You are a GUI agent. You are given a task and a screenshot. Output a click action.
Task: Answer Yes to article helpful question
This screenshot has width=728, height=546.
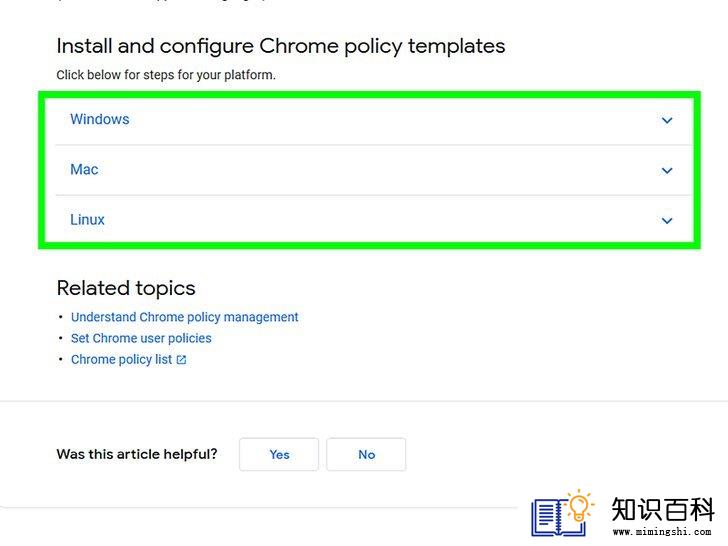click(x=279, y=454)
